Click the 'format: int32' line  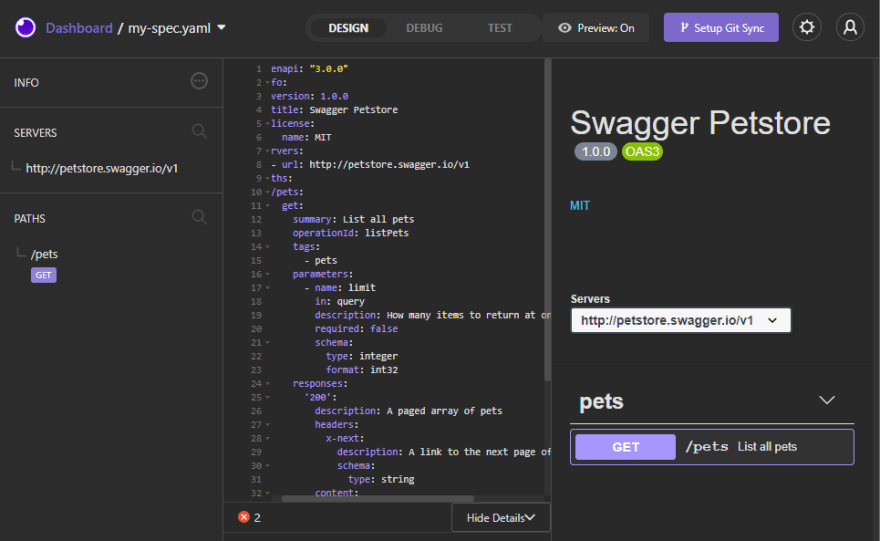(361, 370)
